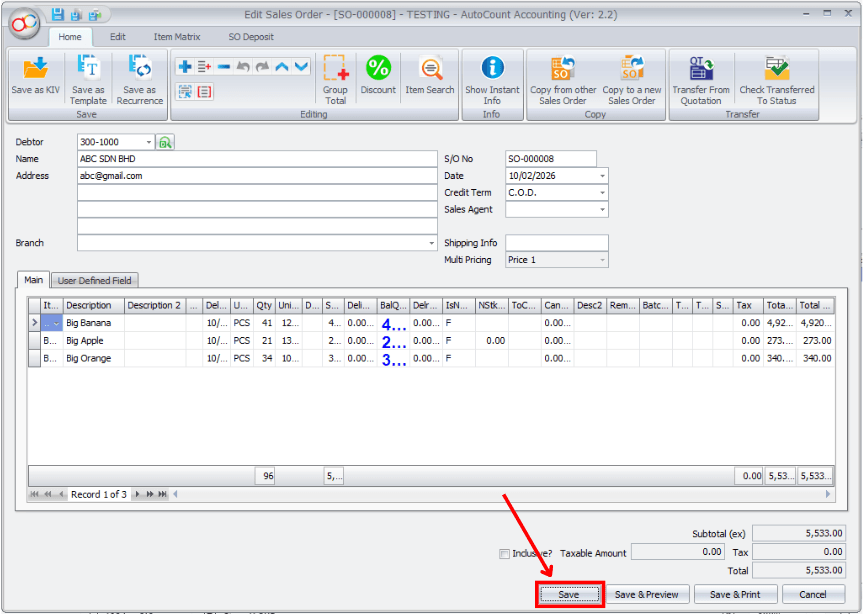Click the Shipping Info input field
Image resolution: width=863 pixels, height=614 pixels.
(556, 243)
